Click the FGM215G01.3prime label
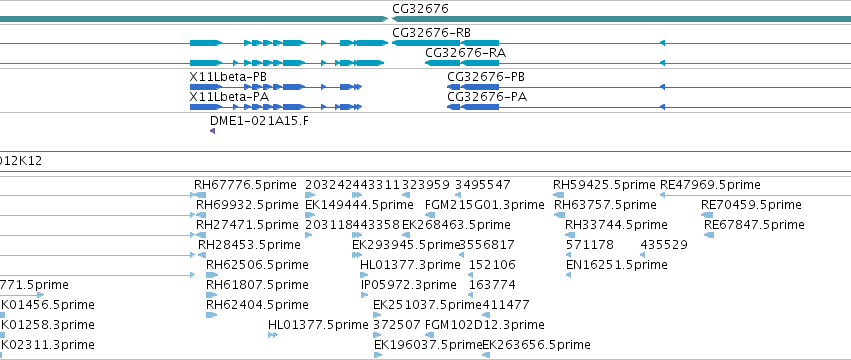 tap(485, 205)
